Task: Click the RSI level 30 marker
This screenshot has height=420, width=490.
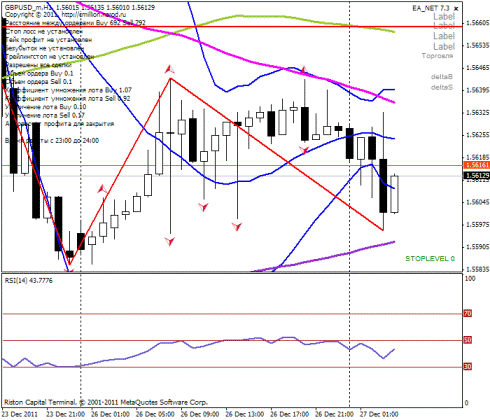Action: click(x=468, y=367)
